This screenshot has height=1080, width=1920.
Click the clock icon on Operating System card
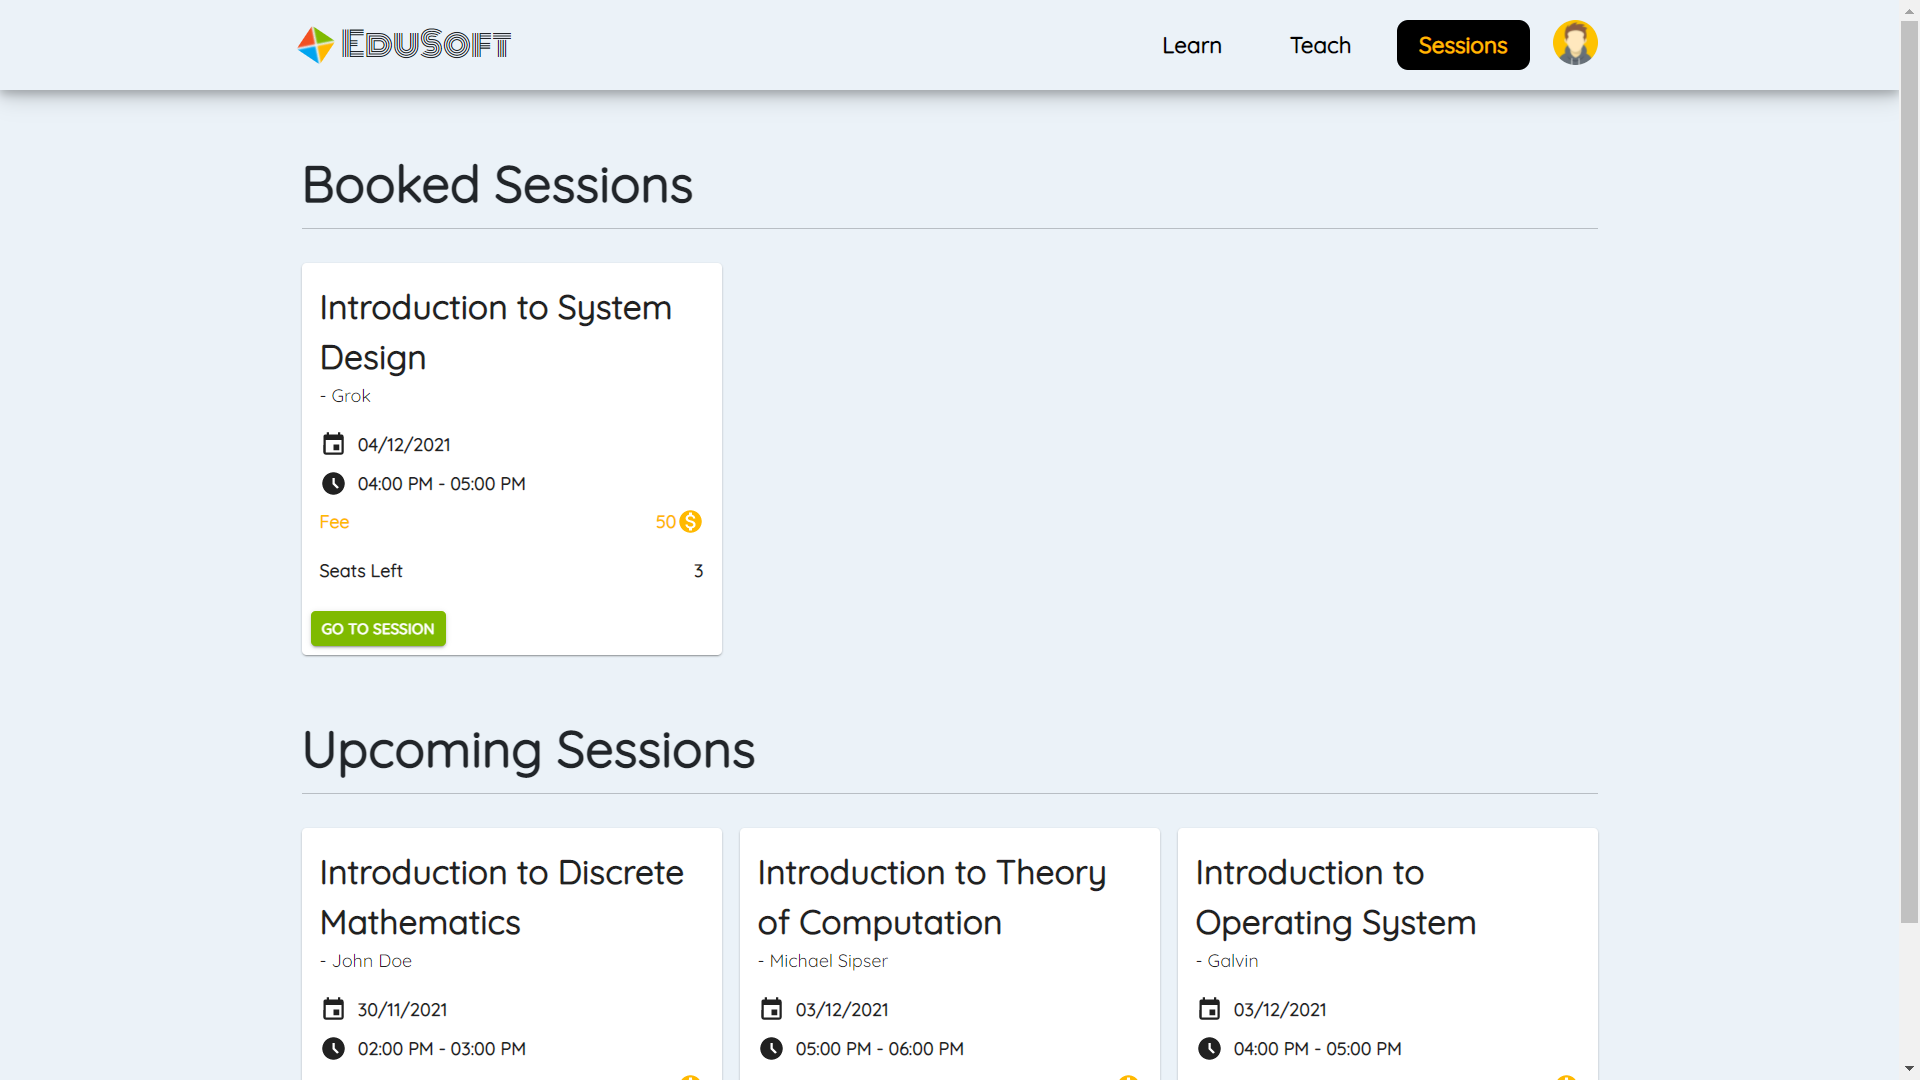pos(1210,1048)
